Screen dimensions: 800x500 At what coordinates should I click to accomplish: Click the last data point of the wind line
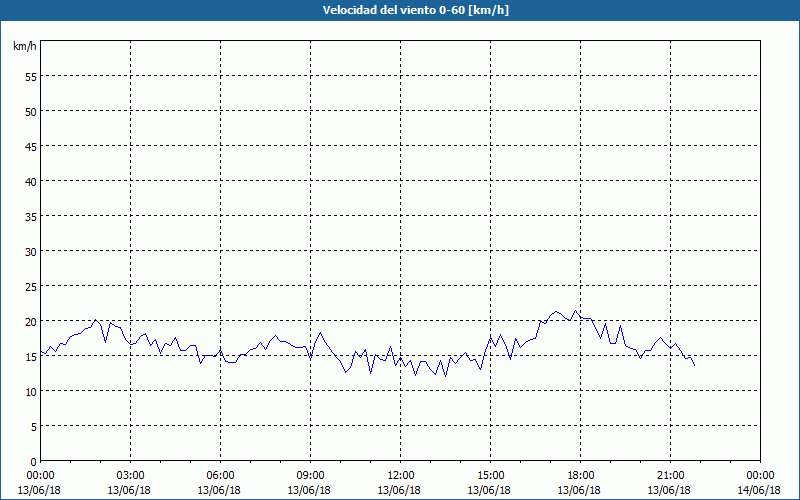pos(694,365)
